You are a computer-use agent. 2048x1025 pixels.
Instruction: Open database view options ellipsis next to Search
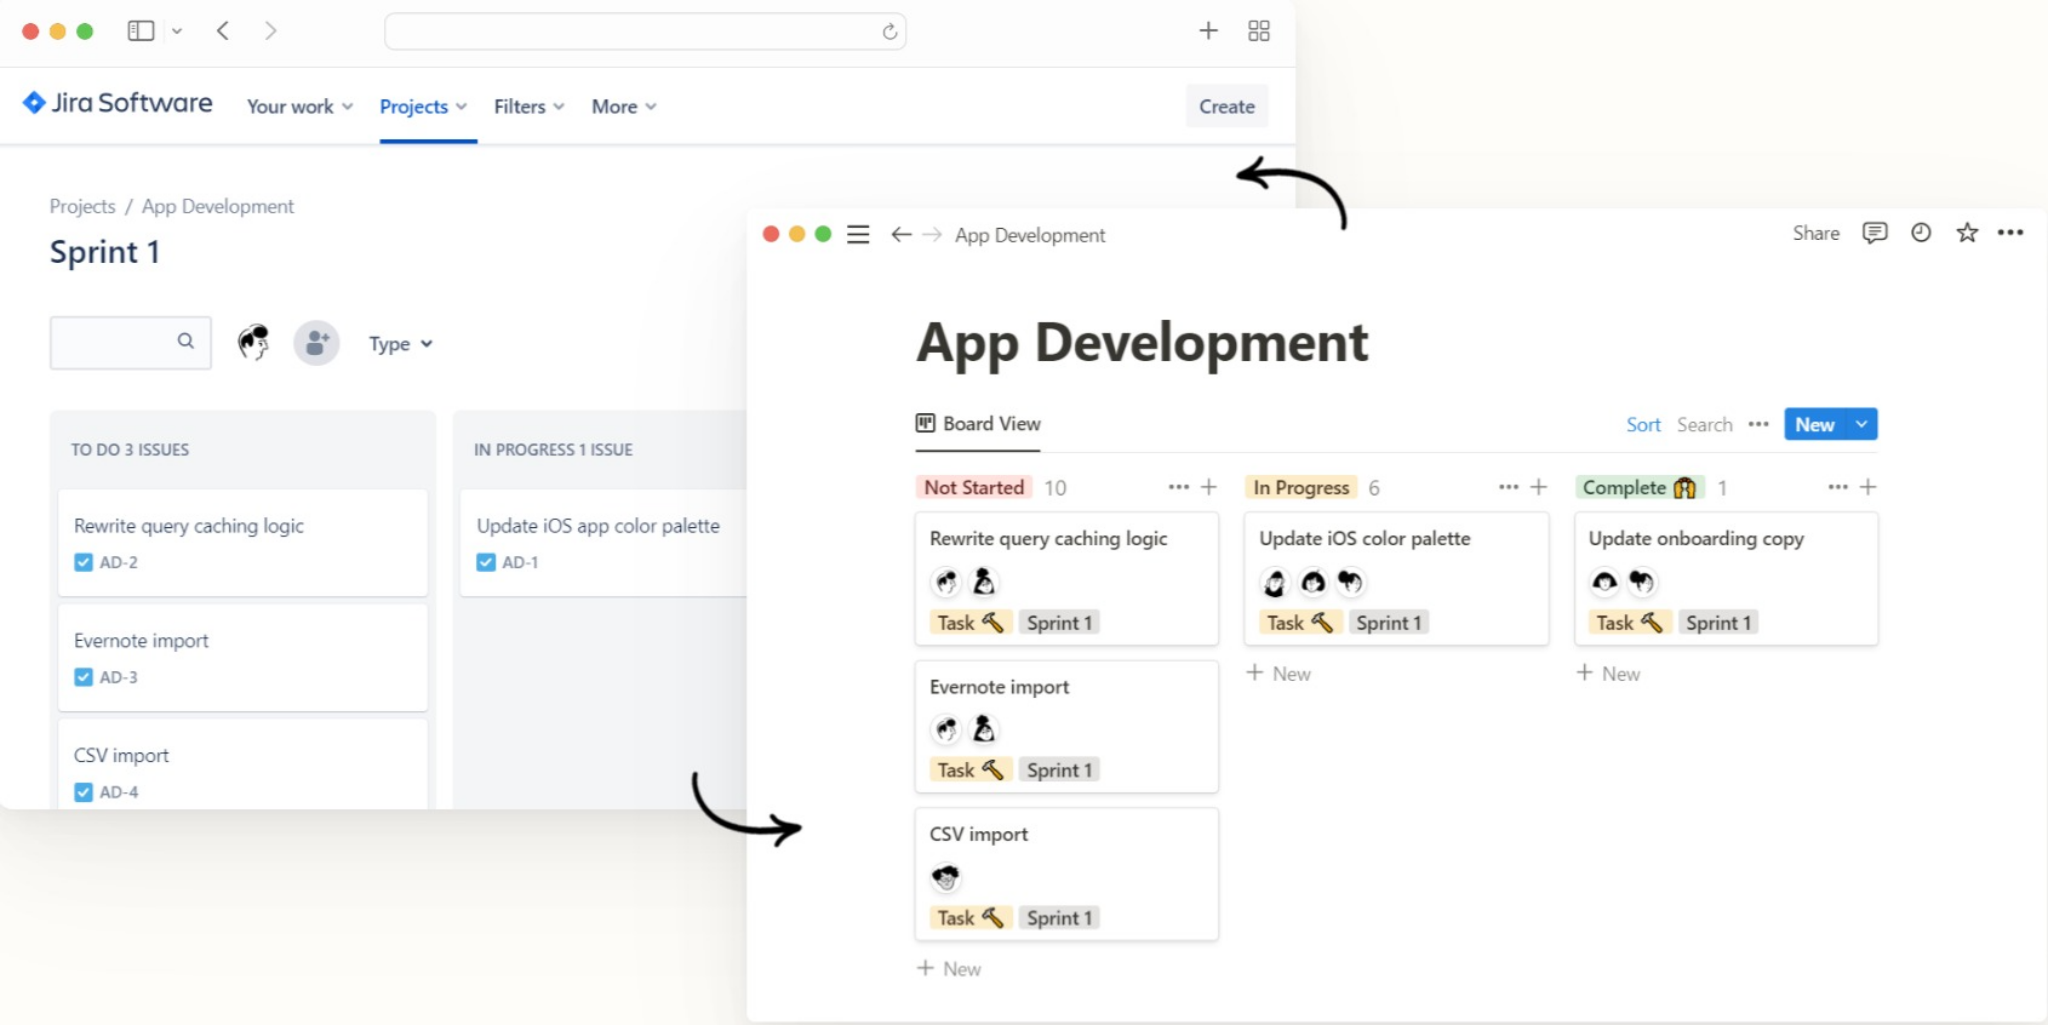click(1759, 425)
